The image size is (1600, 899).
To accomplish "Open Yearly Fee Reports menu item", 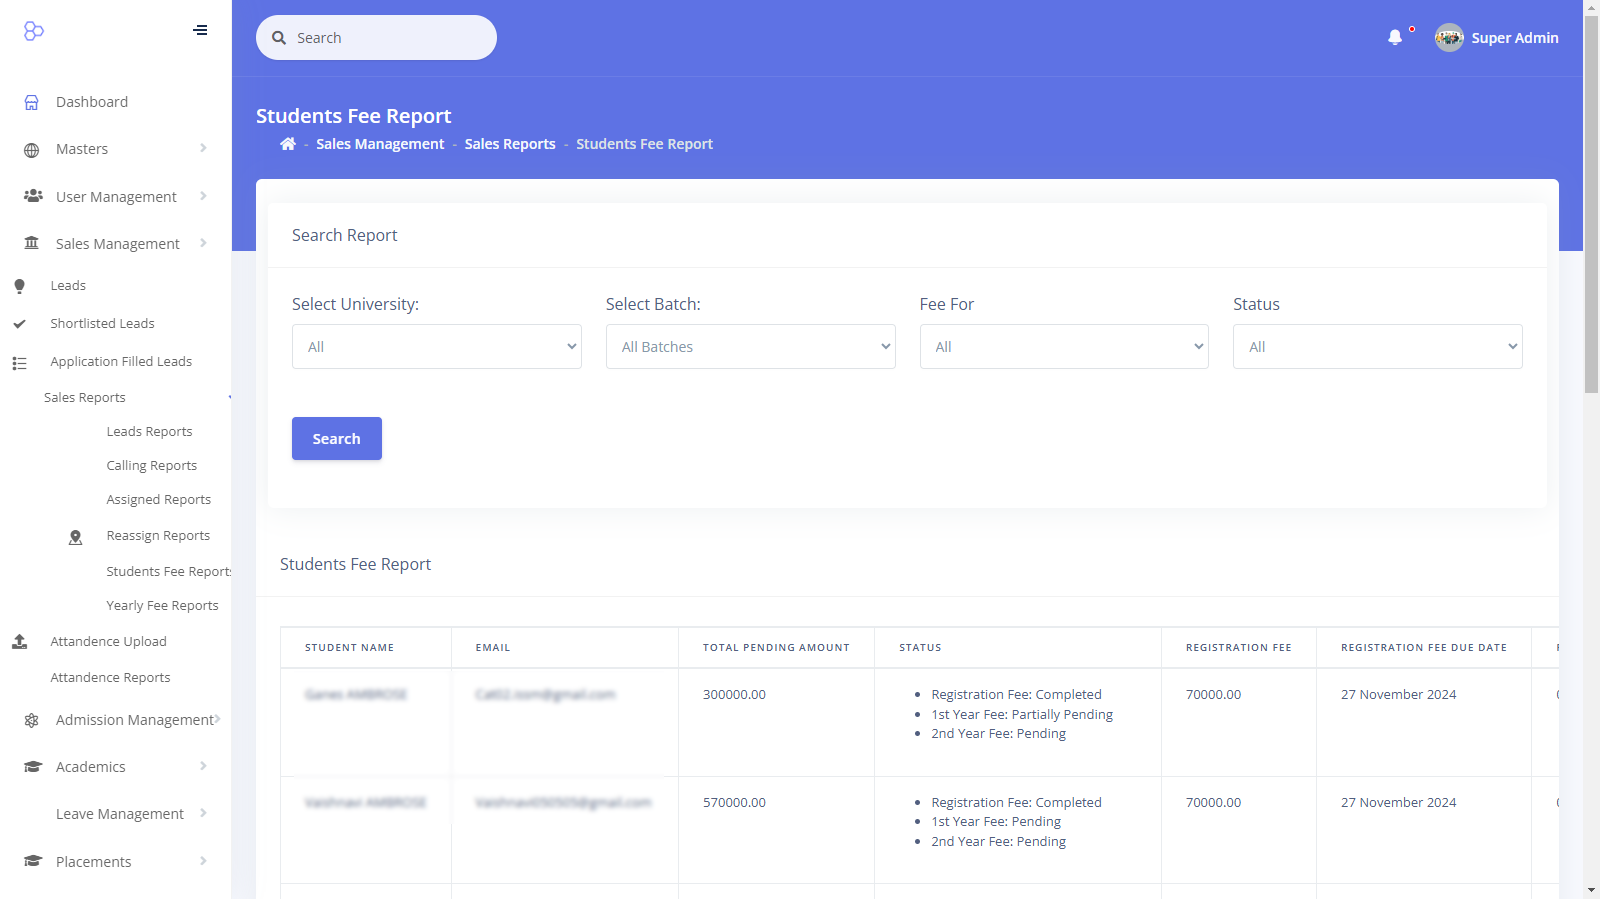I will click(x=162, y=606).
